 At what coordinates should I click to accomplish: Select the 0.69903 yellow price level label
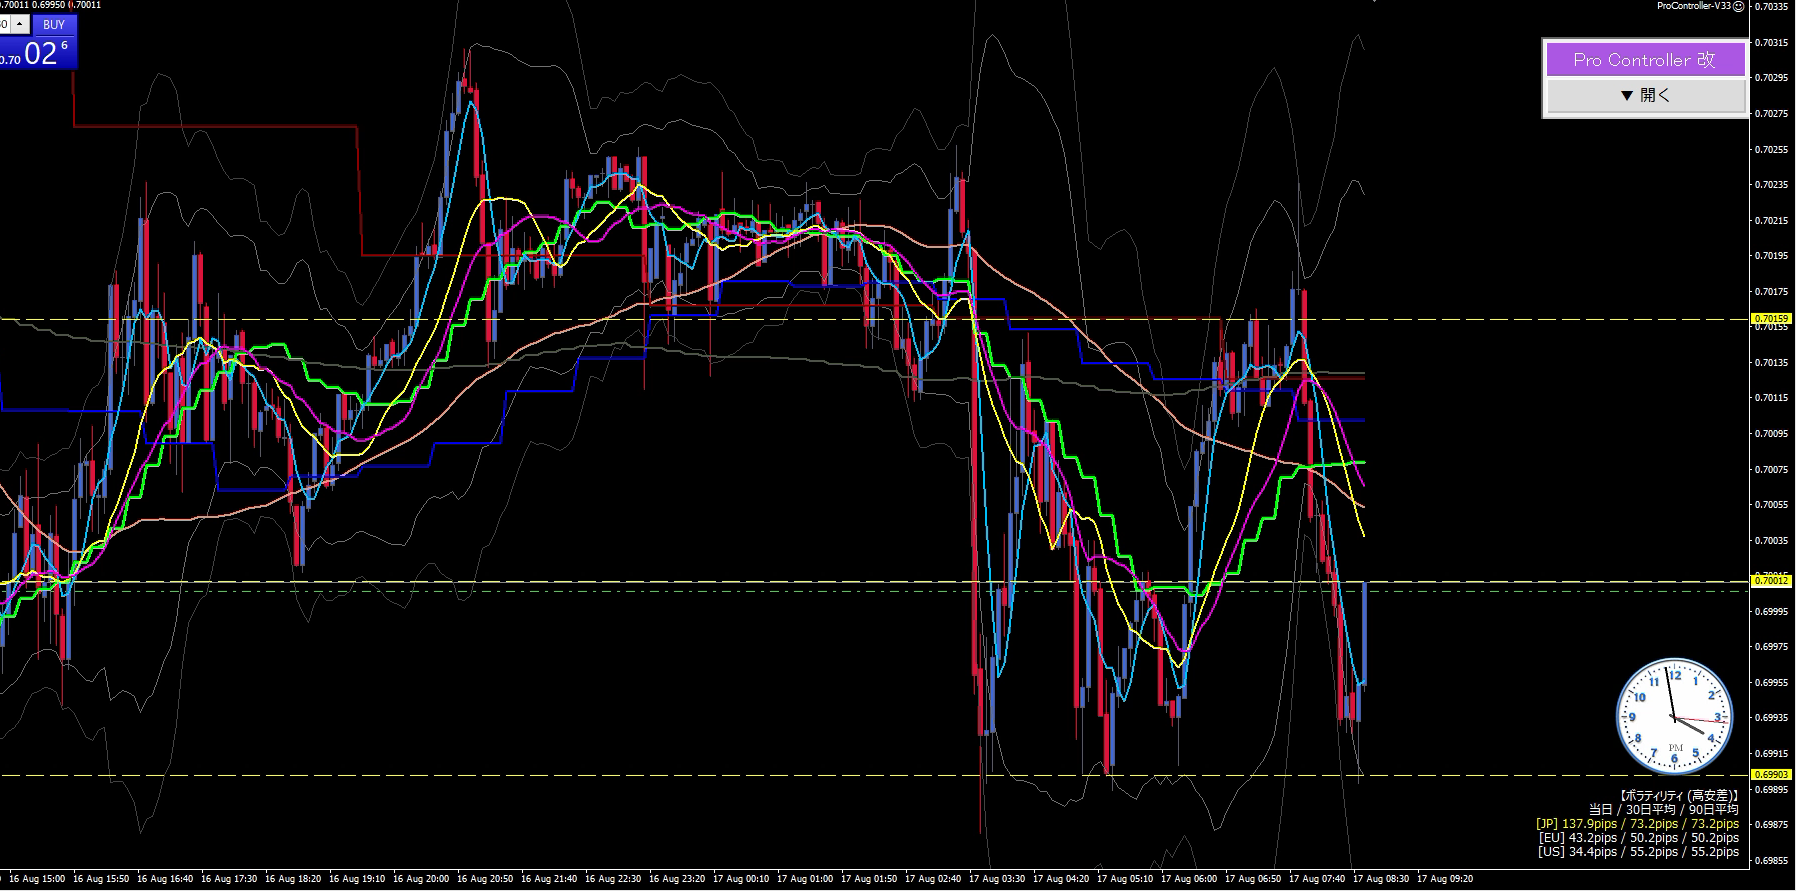click(1771, 774)
